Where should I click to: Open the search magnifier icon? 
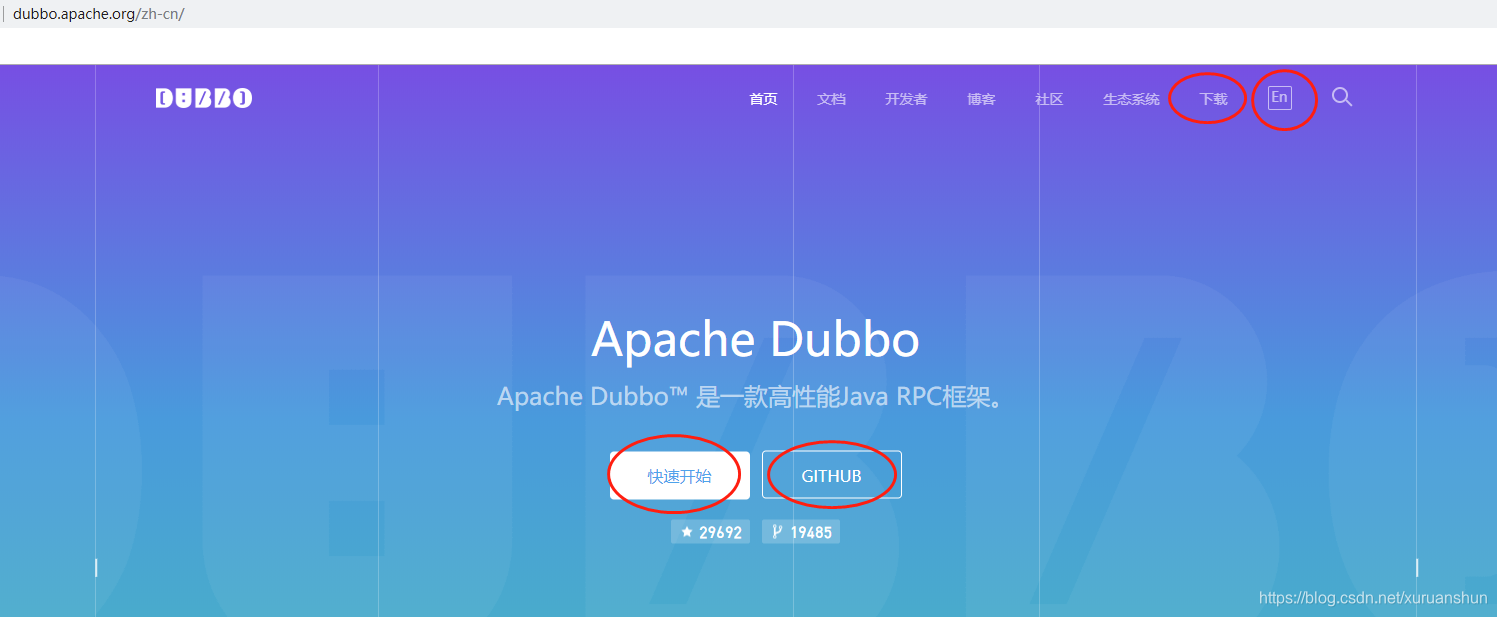click(1342, 97)
